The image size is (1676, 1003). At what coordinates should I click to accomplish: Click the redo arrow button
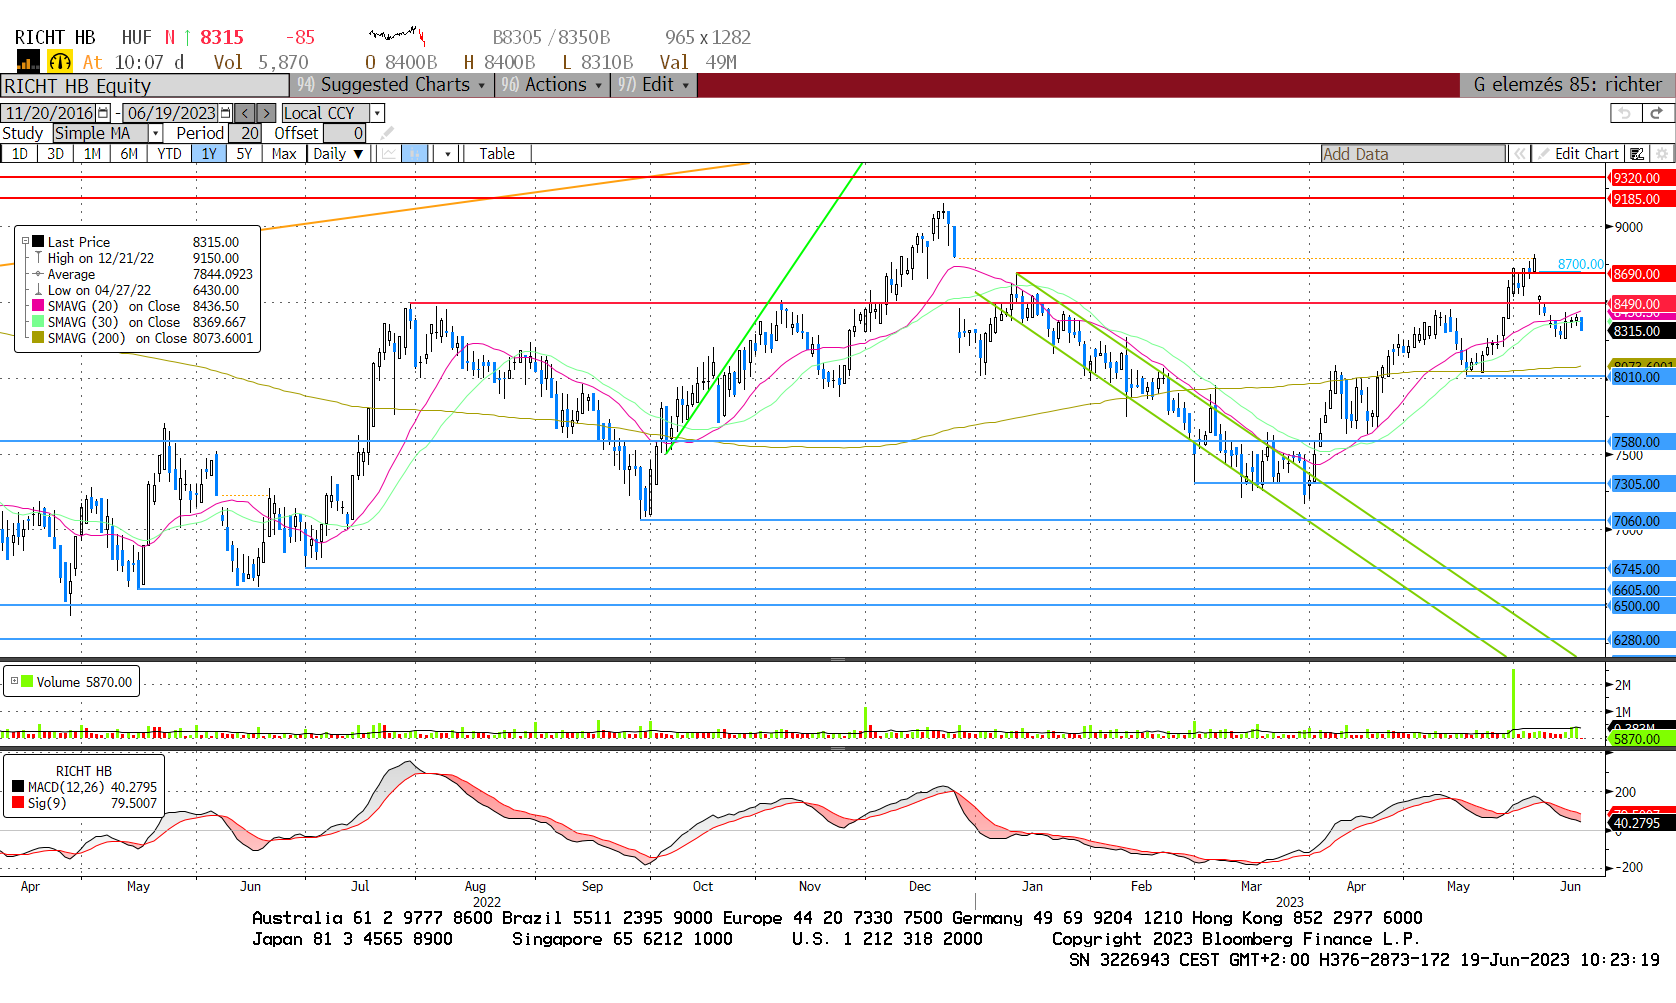point(1657,113)
